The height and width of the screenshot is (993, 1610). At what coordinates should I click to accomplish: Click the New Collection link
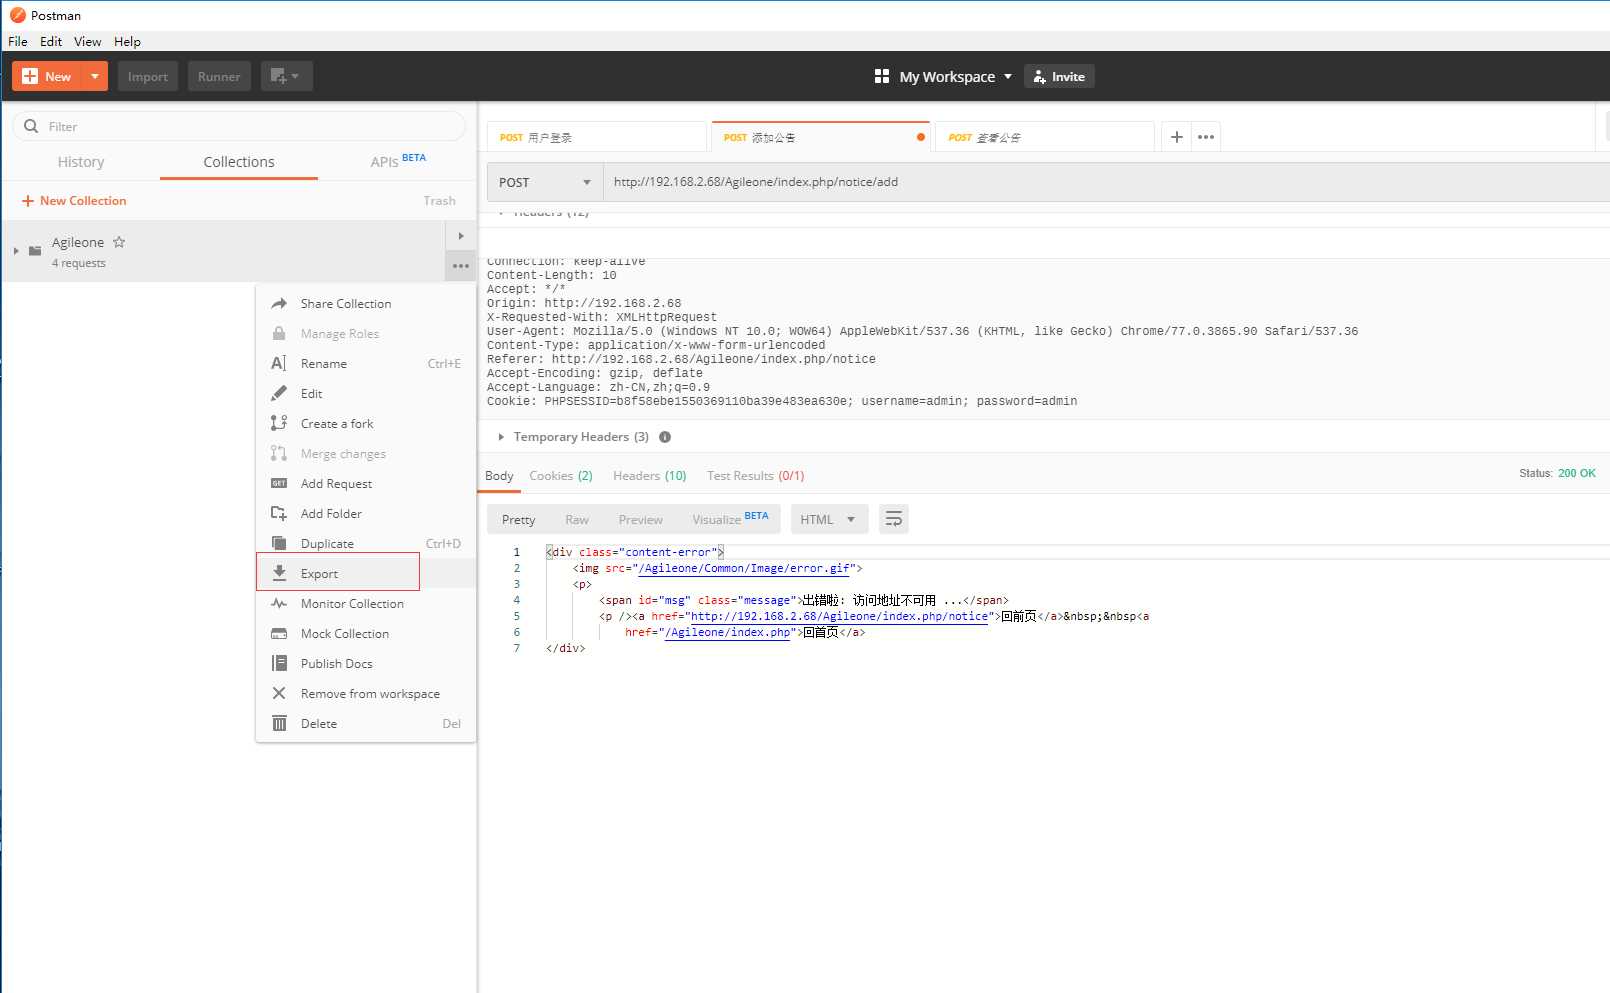click(74, 201)
